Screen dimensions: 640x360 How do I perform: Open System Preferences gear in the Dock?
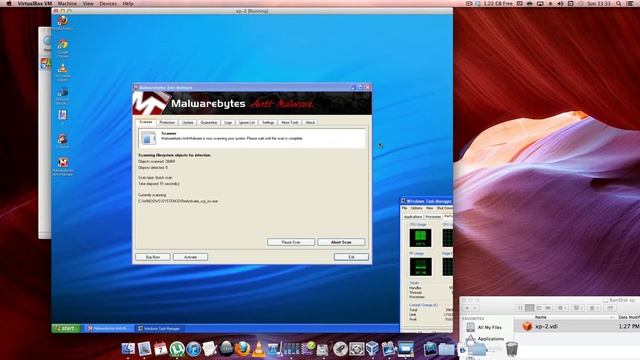click(356, 349)
